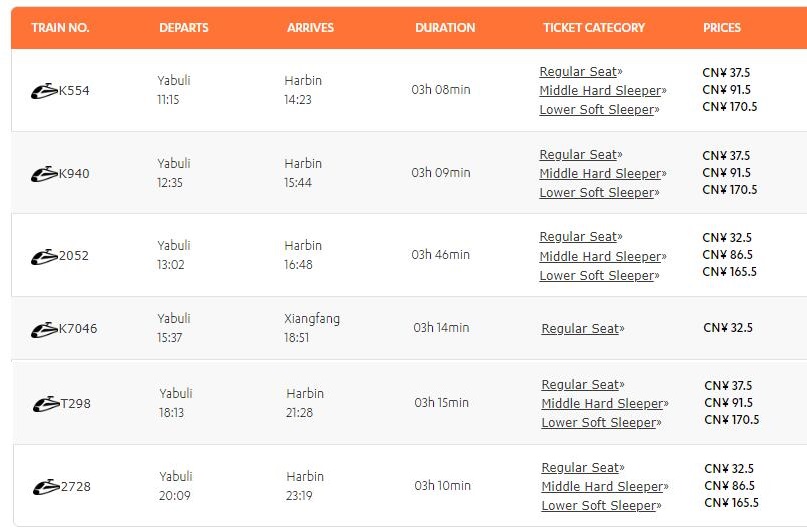Open Lower Soft Sleeper link for K940

click(599, 193)
